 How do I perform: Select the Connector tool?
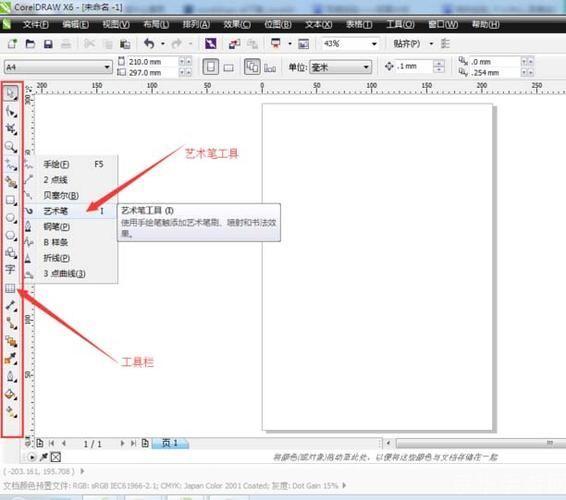tap(11, 323)
